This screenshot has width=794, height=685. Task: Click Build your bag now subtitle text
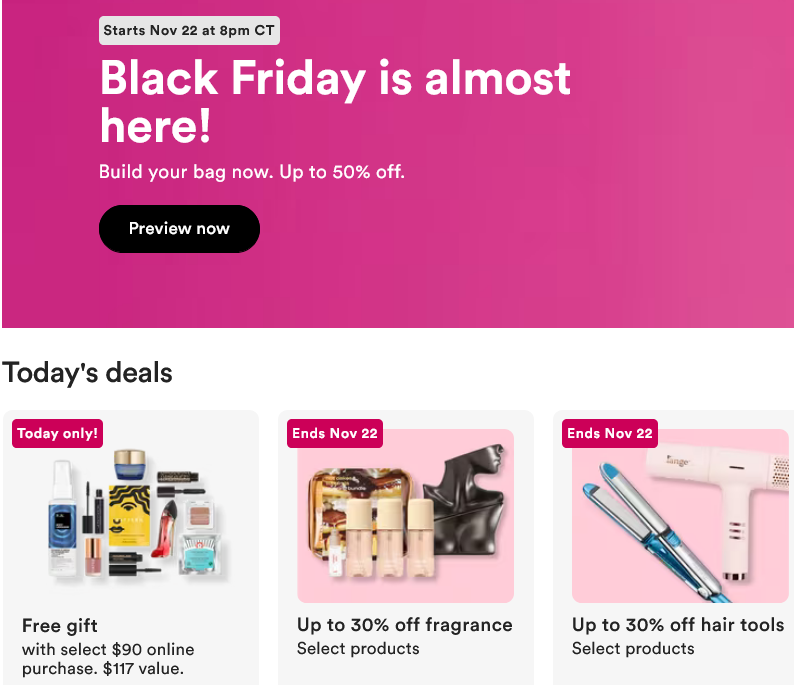point(251,172)
